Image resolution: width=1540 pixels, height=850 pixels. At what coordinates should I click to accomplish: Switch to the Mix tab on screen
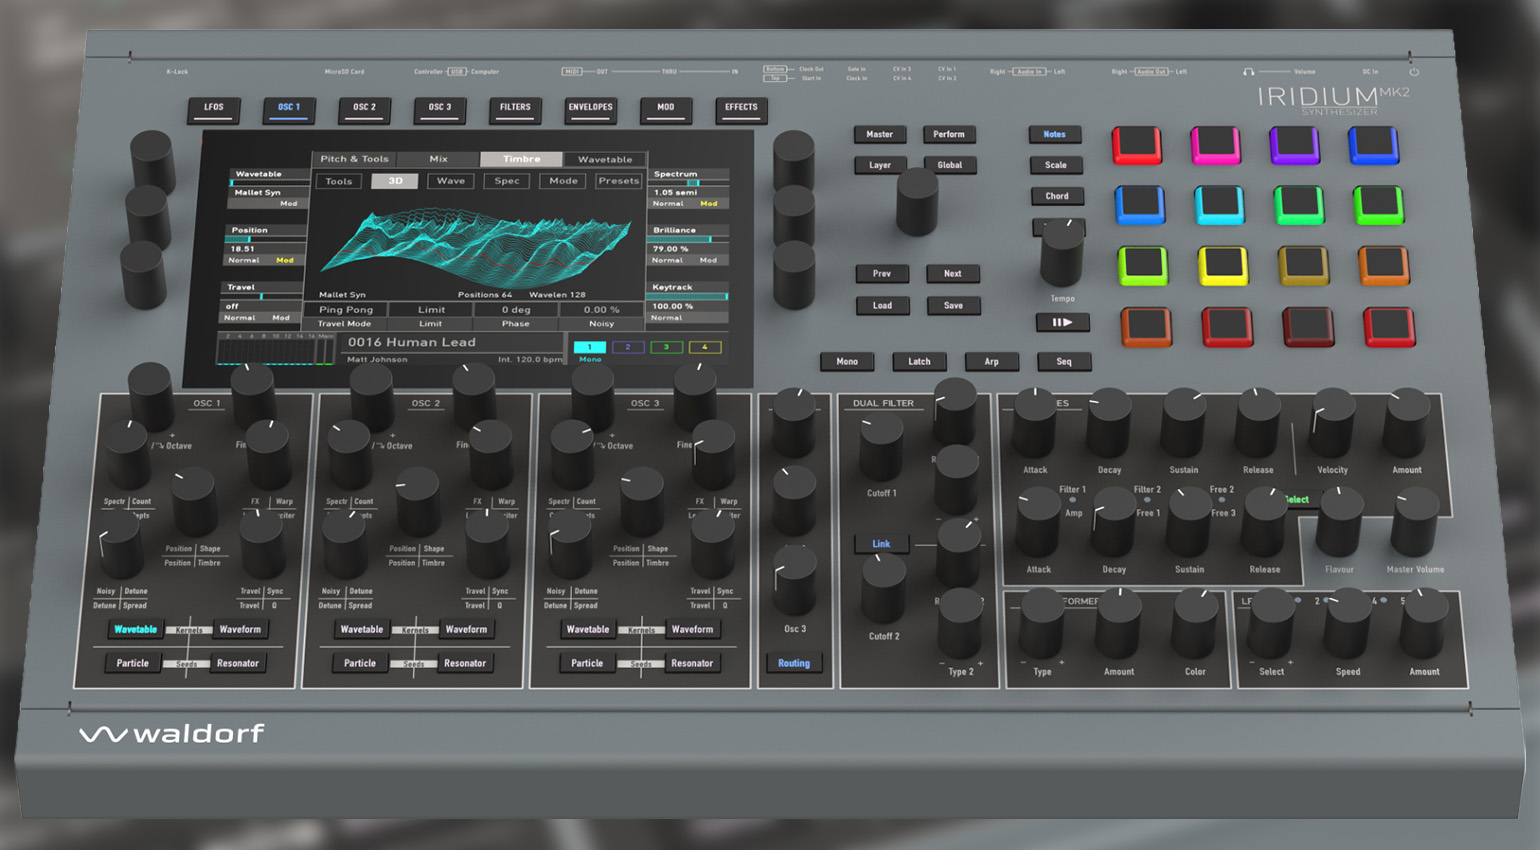click(438, 159)
